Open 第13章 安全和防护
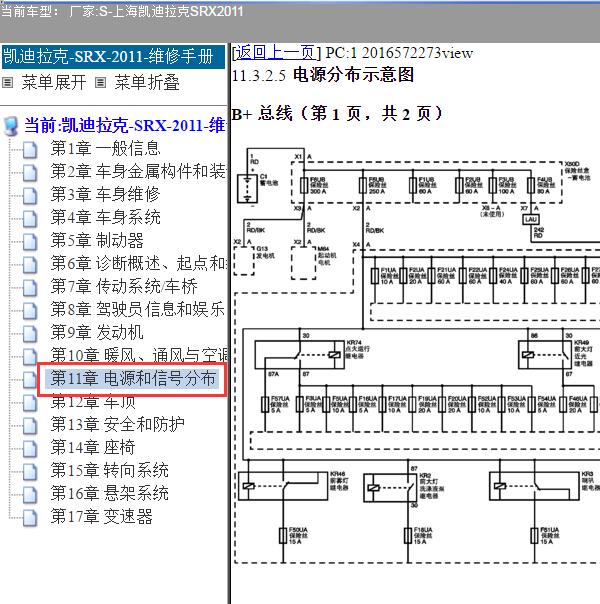600x604 pixels. click(117, 424)
